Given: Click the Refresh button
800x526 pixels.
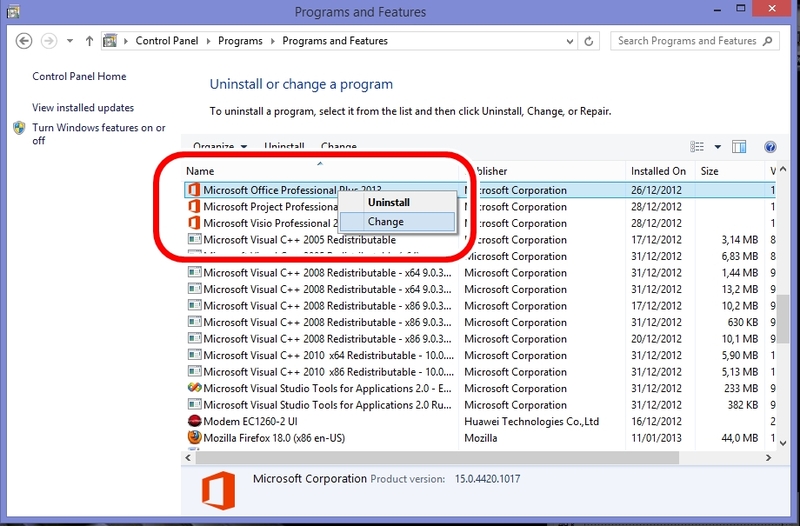Looking at the screenshot, I should coord(589,41).
